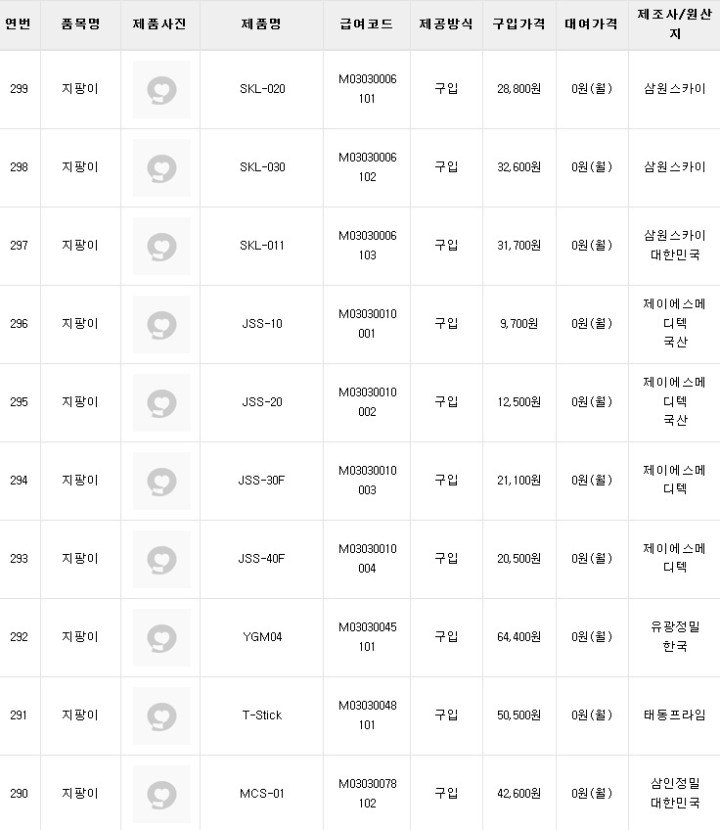
Task: Open the JSS-30F product image placeholder
Action: click(161, 480)
